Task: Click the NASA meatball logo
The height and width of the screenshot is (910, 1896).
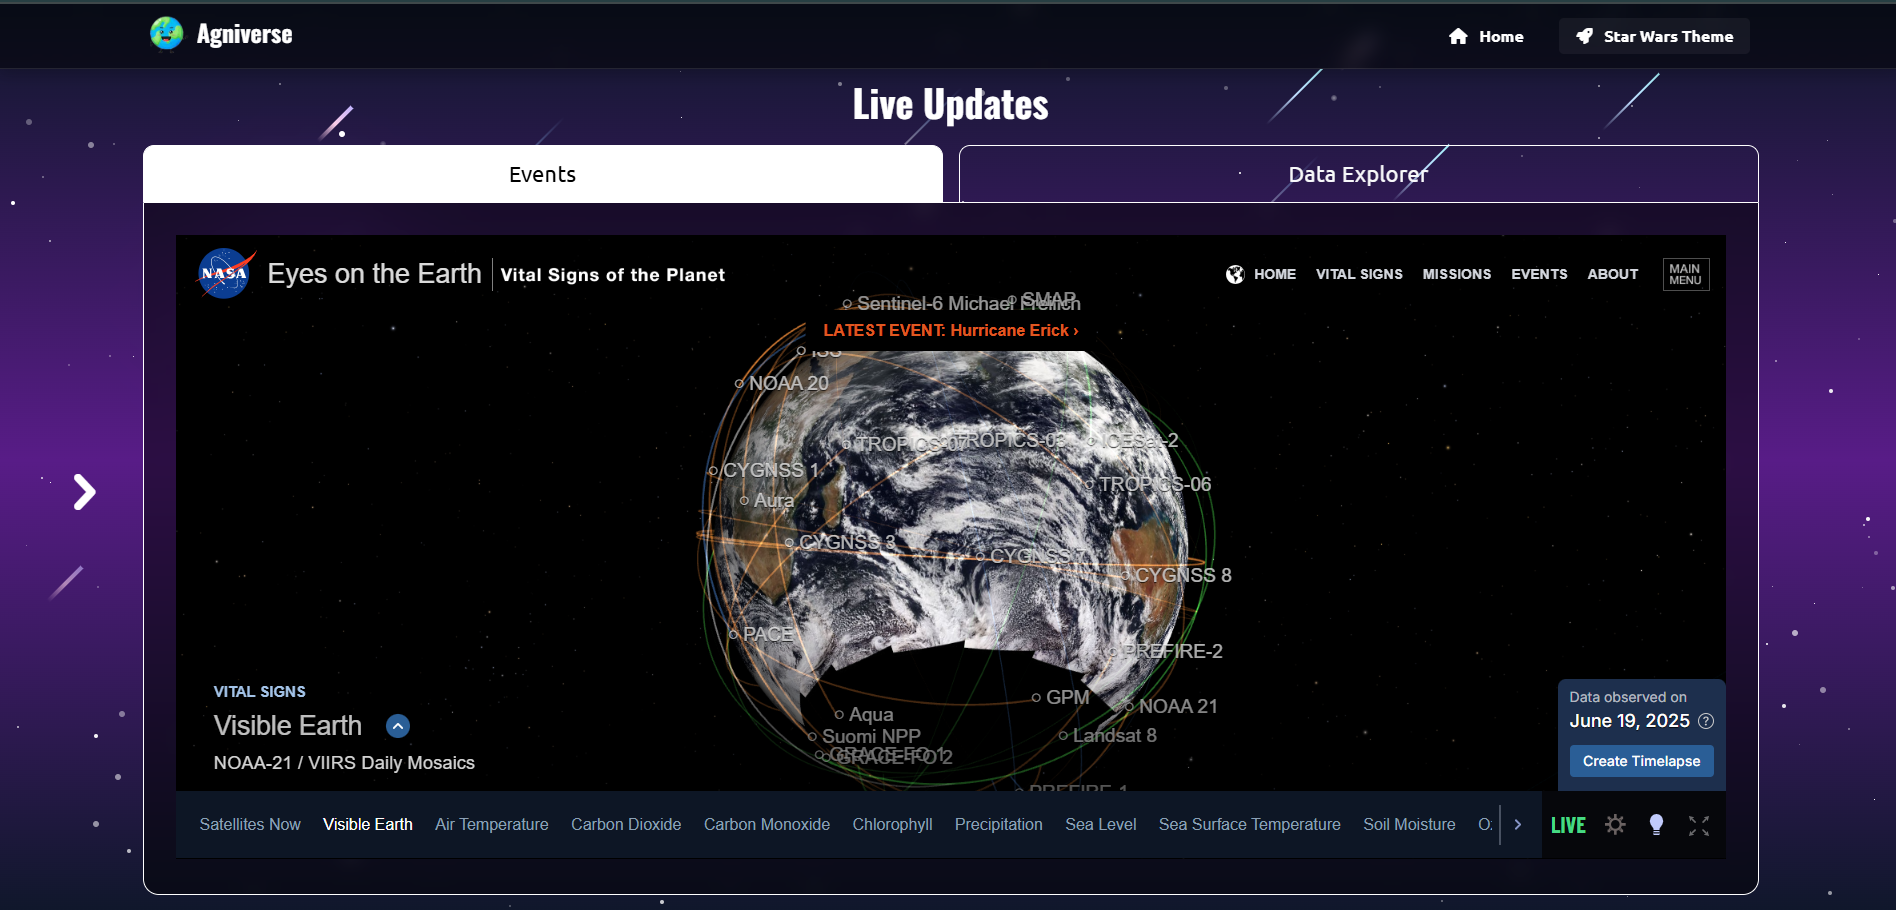Action: point(226,273)
